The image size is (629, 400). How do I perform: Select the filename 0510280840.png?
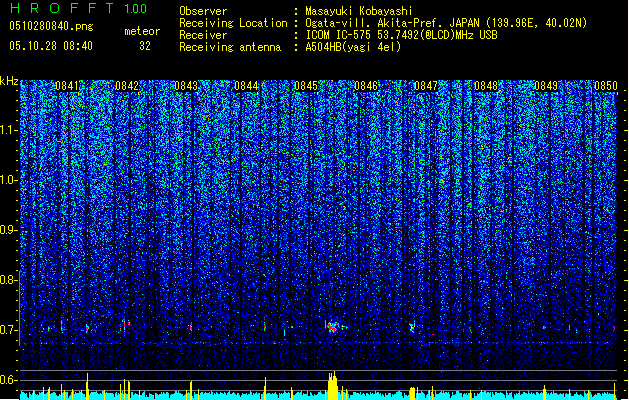51,26
